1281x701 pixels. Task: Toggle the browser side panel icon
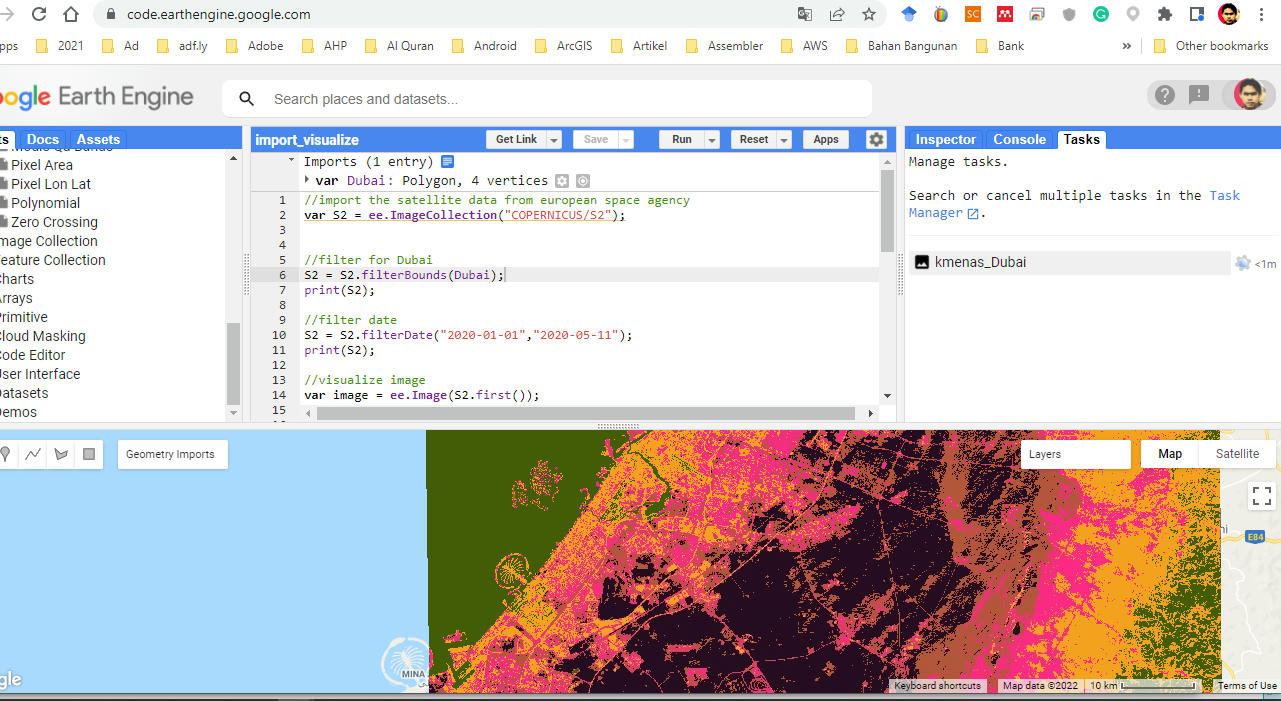click(1197, 14)
